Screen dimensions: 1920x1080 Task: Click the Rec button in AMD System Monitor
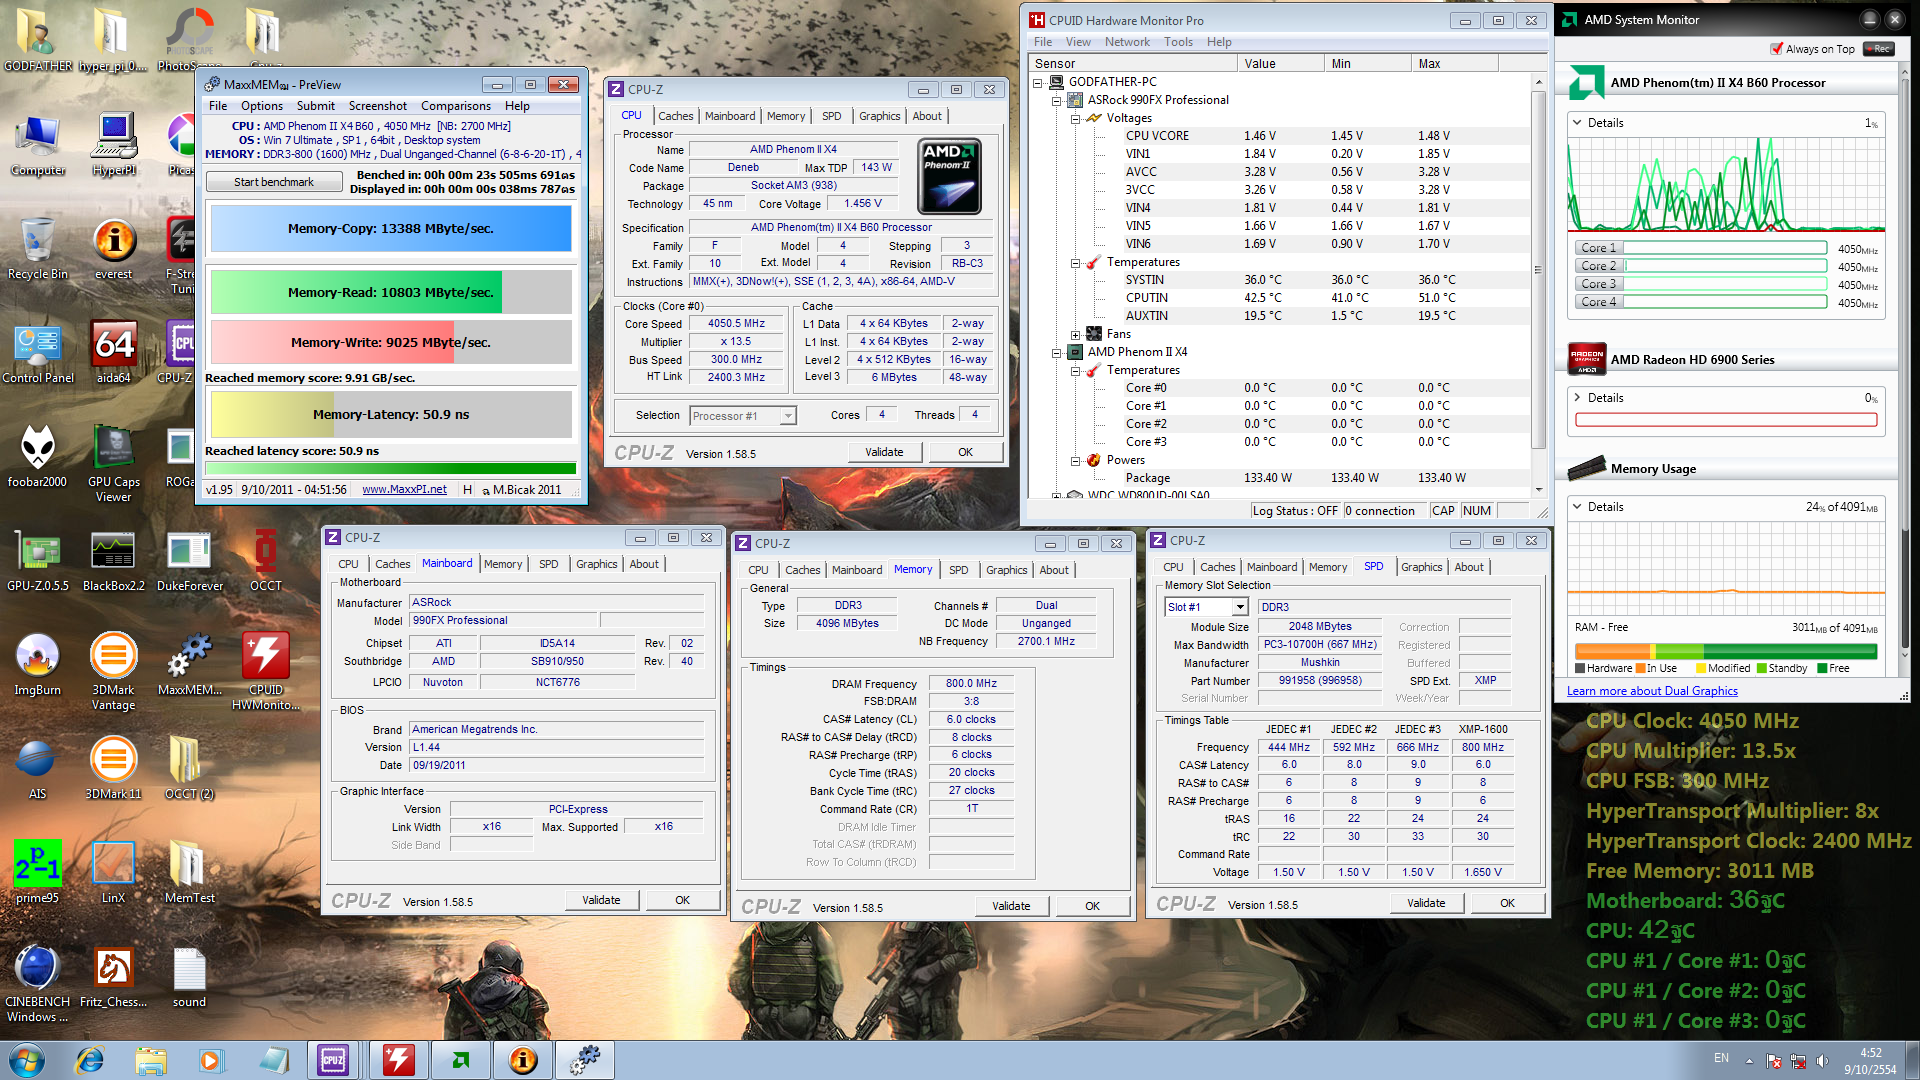click(x=1880, y=49)
